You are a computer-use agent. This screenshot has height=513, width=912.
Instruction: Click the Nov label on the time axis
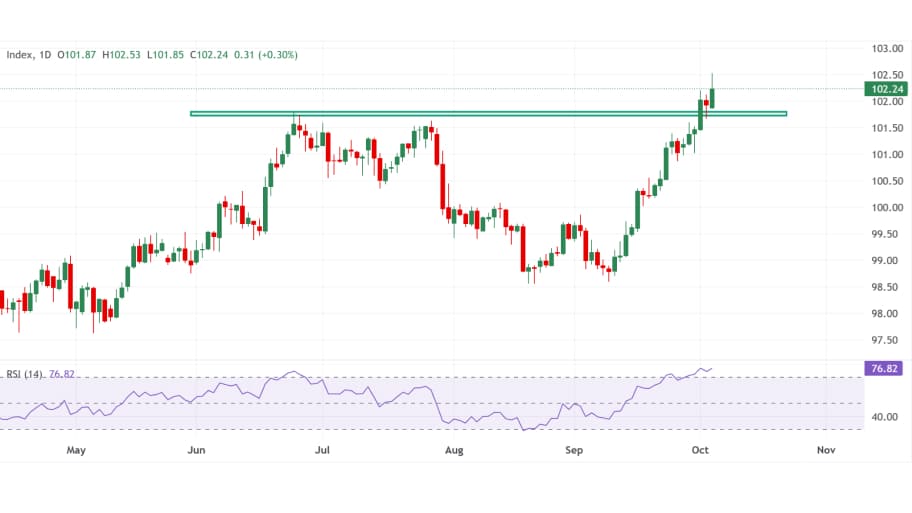pos(826,450)
